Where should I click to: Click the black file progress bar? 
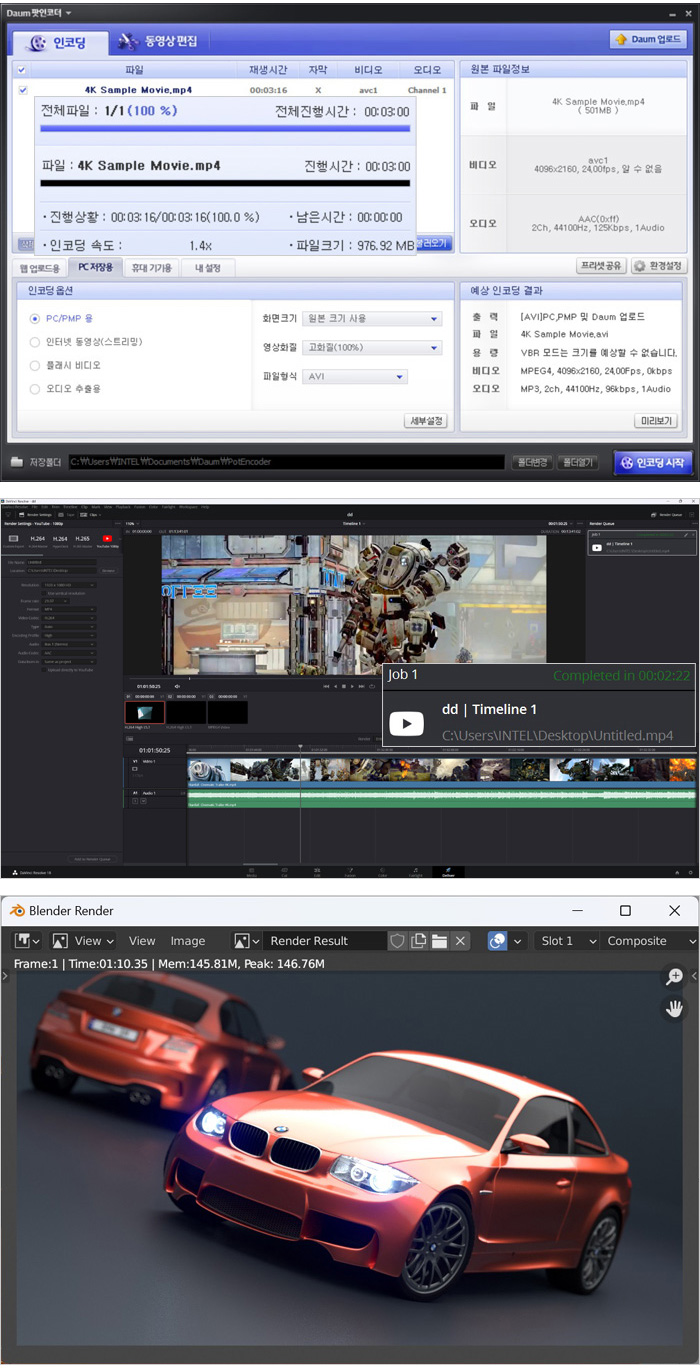pos(225,183)
